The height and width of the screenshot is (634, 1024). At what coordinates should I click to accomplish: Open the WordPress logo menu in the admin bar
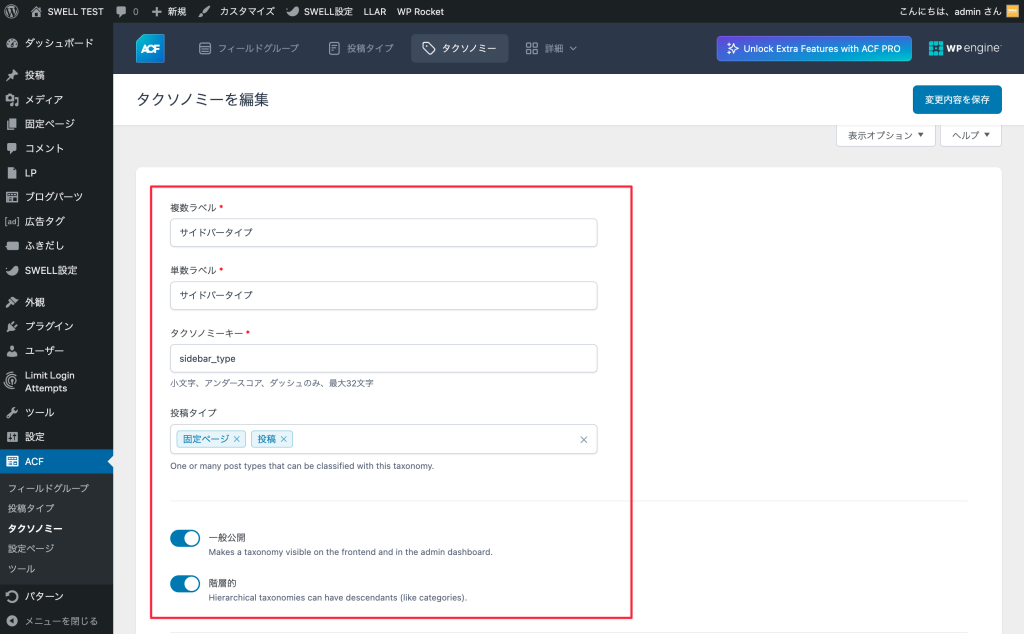11,12
